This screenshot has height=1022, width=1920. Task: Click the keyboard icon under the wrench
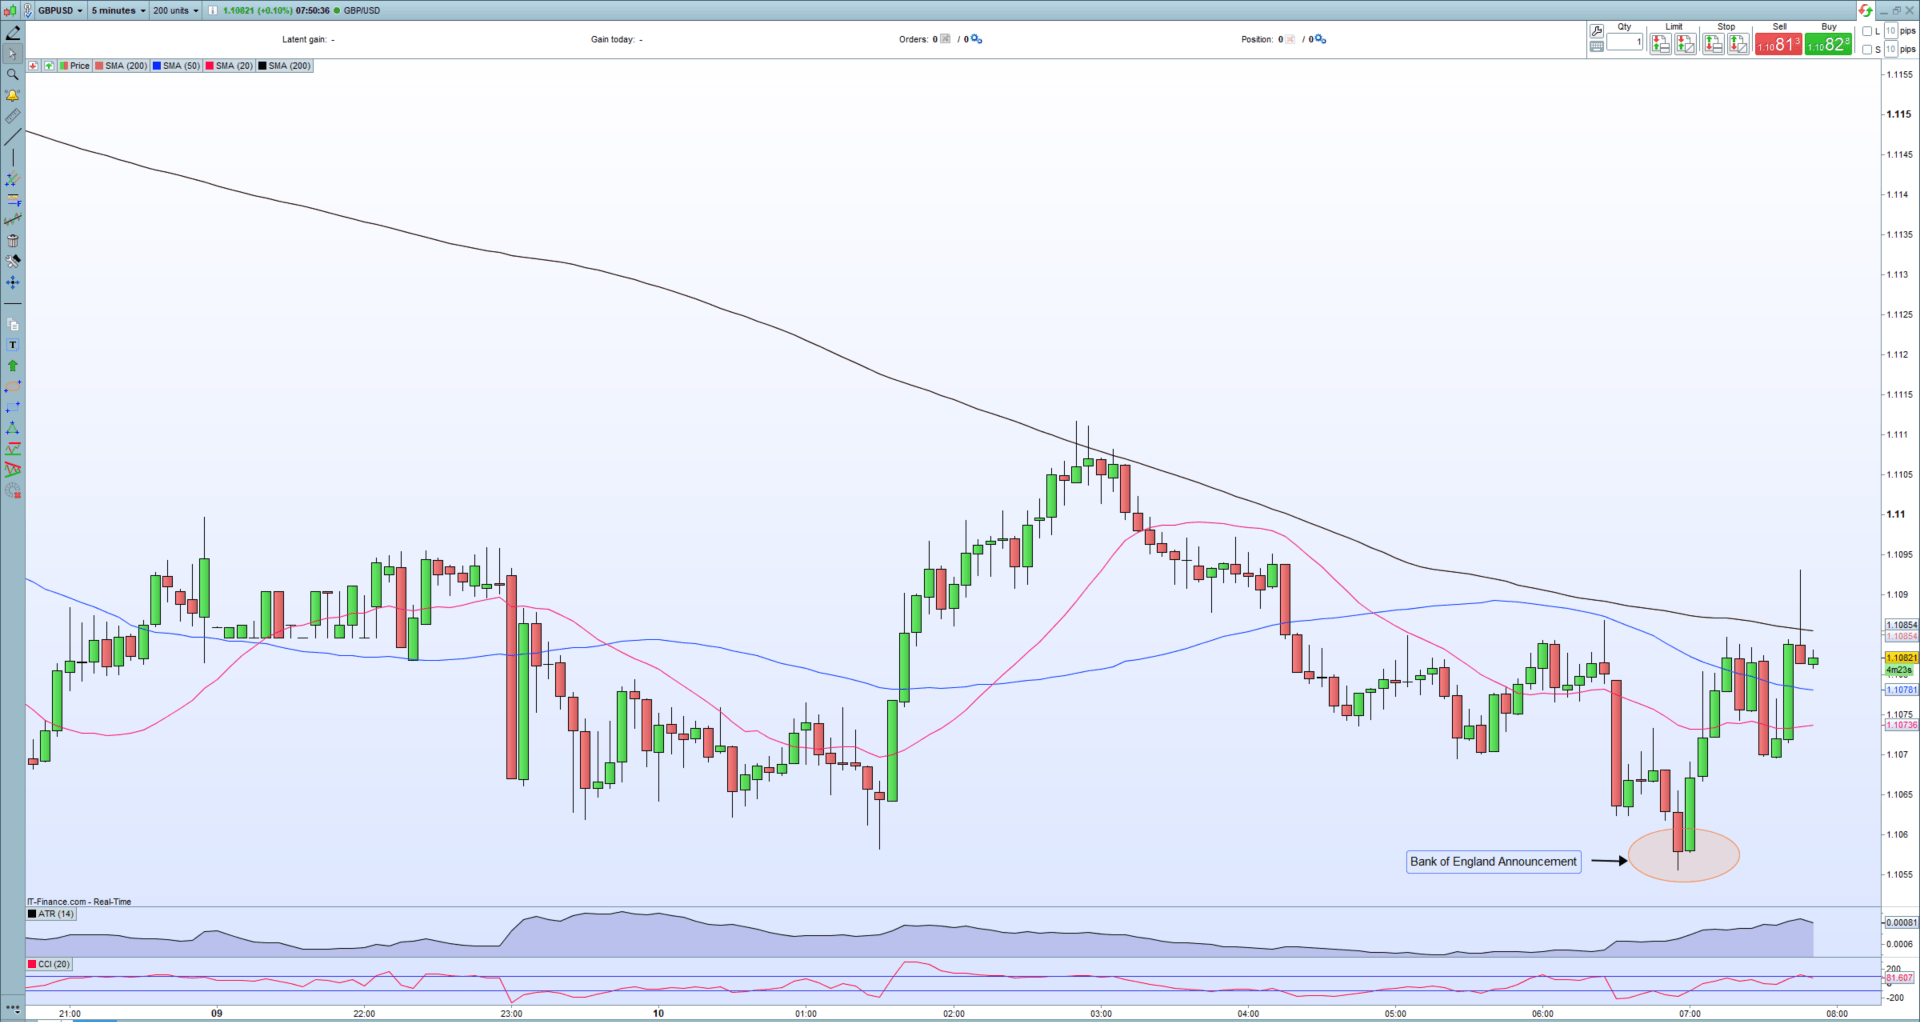click(x=1596, y=47)
